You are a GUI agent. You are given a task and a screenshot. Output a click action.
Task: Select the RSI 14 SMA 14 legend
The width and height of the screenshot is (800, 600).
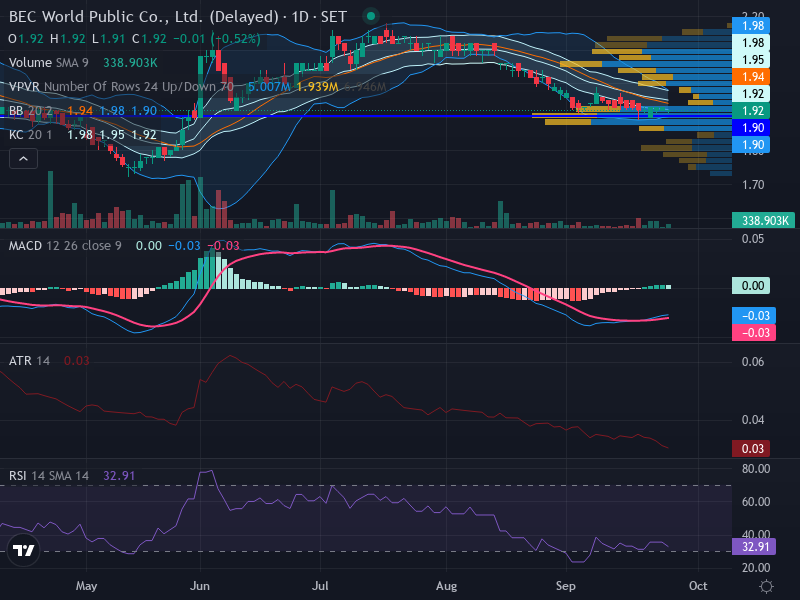tap(48, 476)
